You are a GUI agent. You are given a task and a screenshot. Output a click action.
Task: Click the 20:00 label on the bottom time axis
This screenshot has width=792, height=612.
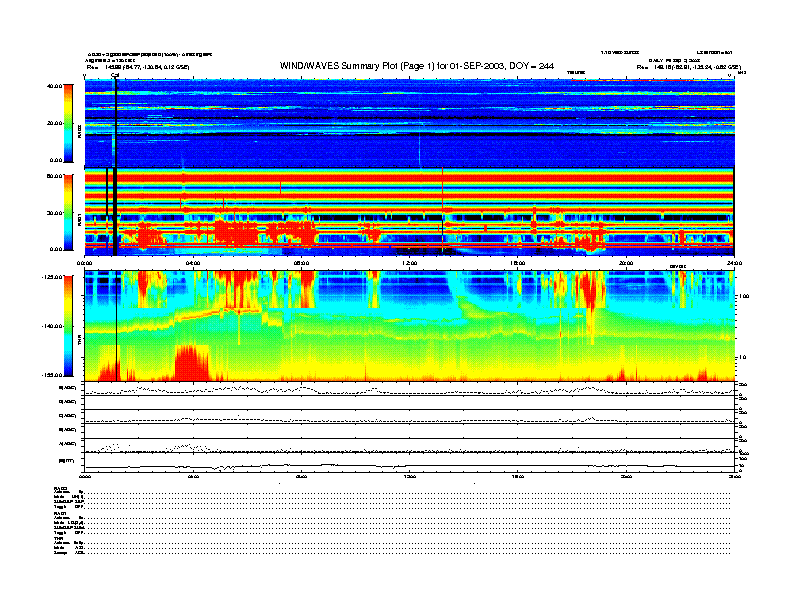coord(626,476)
